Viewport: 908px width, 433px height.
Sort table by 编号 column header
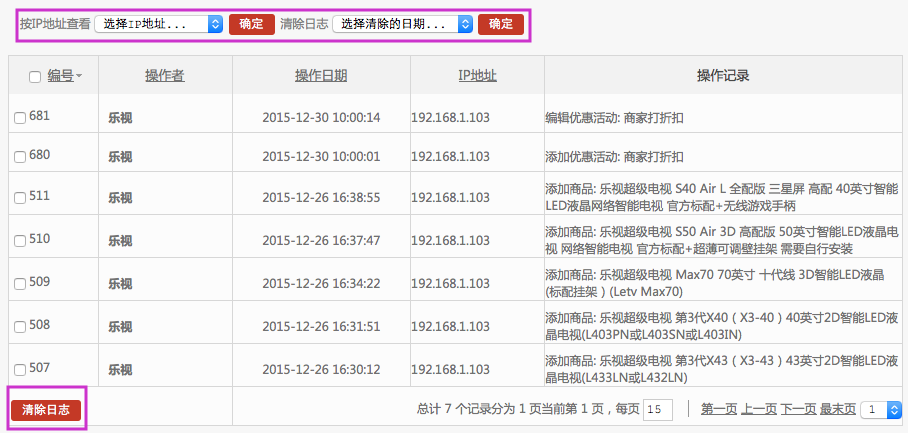pyautogui.click(x=60, y=75)
